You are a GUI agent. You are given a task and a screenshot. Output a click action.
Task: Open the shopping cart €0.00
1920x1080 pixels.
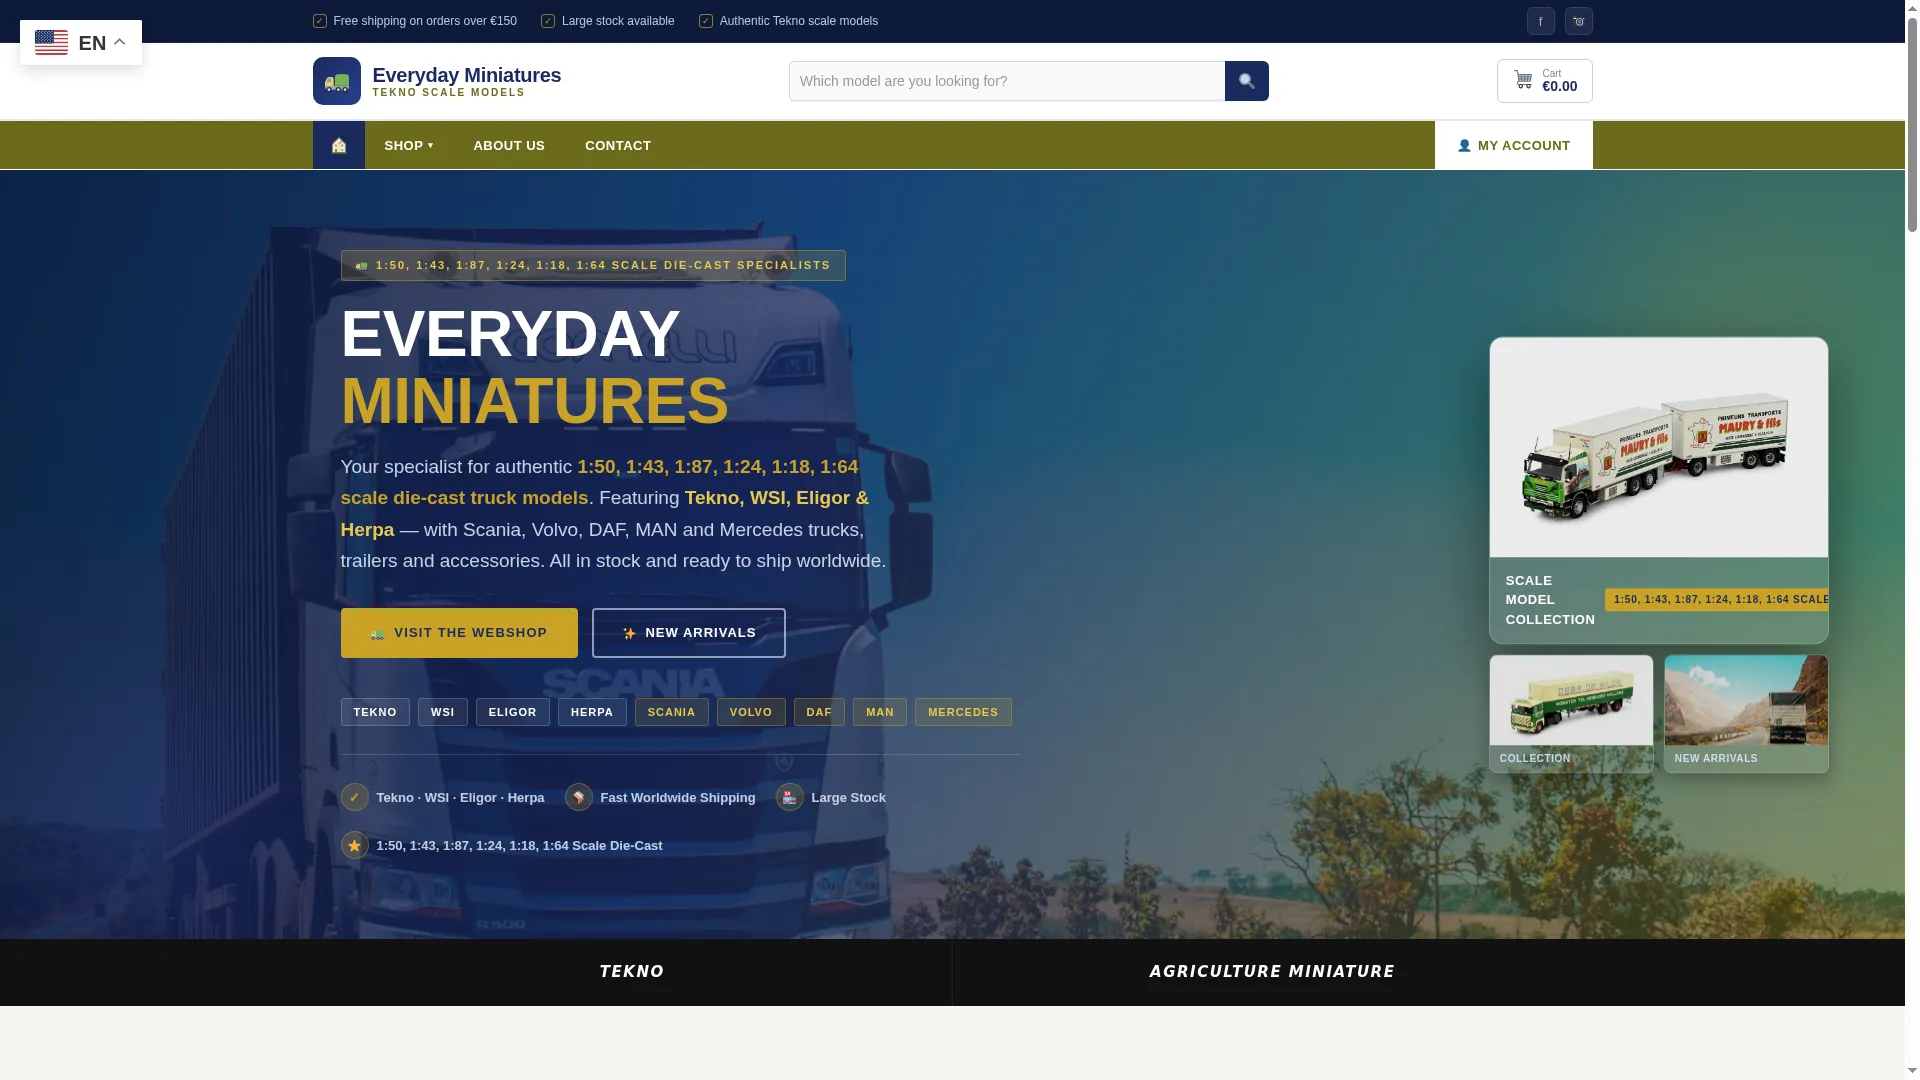[x=1544, y=81]
